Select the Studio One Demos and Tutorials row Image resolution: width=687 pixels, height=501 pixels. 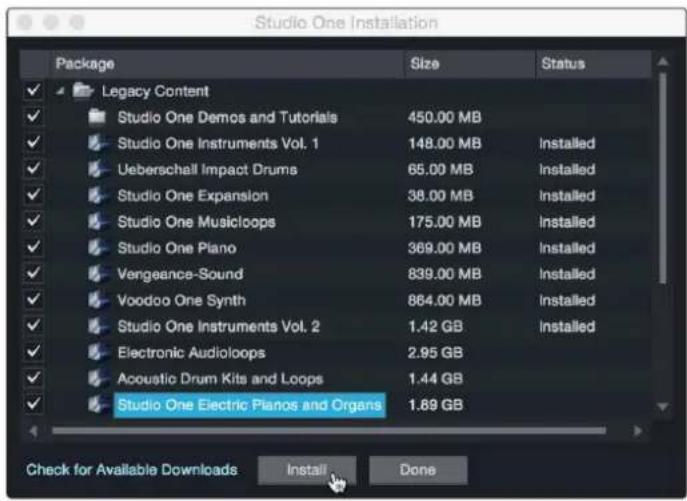337,117
